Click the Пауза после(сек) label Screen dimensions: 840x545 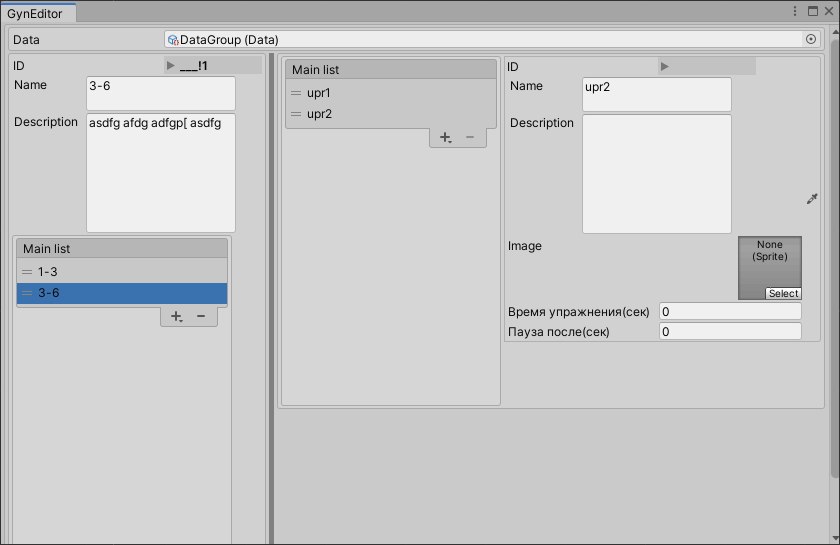[559, 332]
